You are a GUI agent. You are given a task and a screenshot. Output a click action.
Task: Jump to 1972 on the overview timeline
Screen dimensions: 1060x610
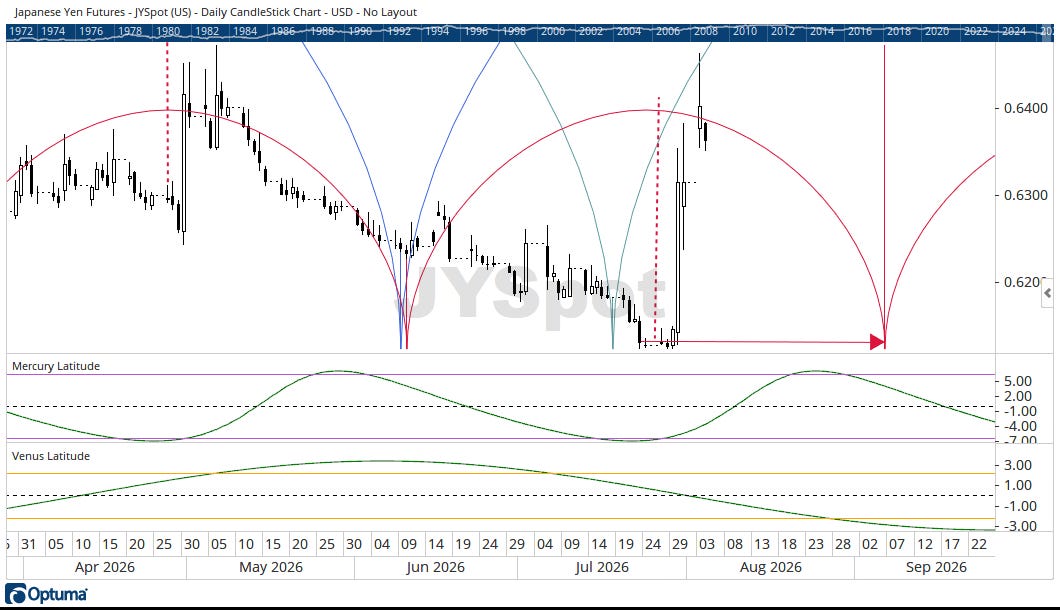pos(21,31)
